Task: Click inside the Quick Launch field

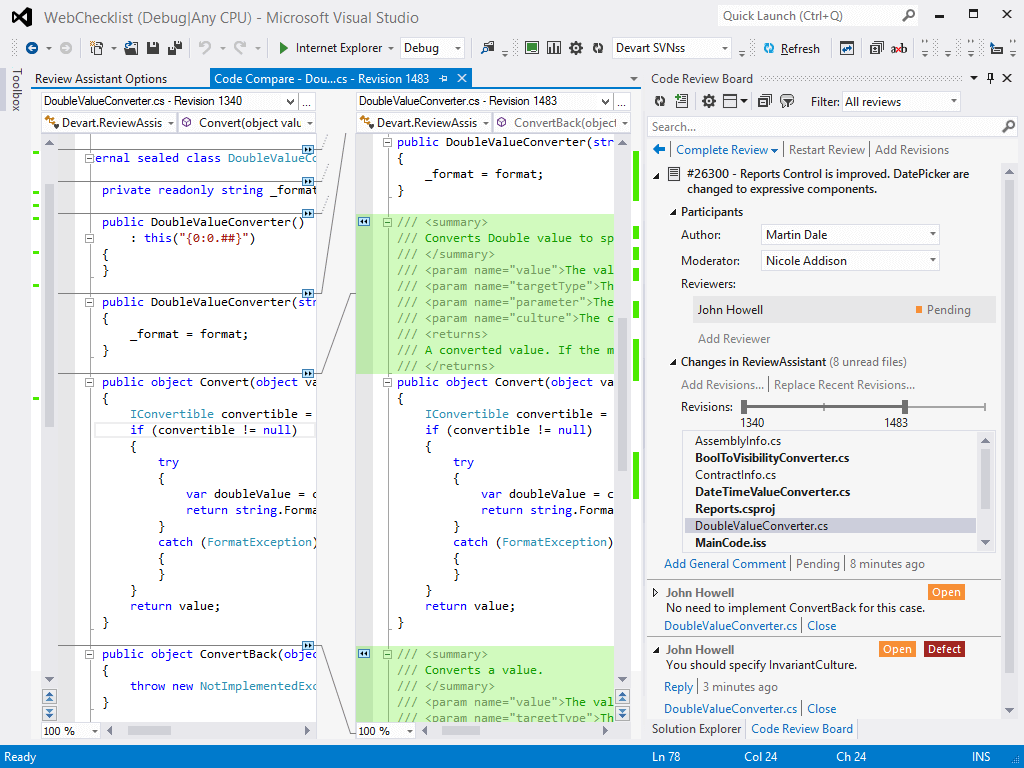Action: coord(818,16)
